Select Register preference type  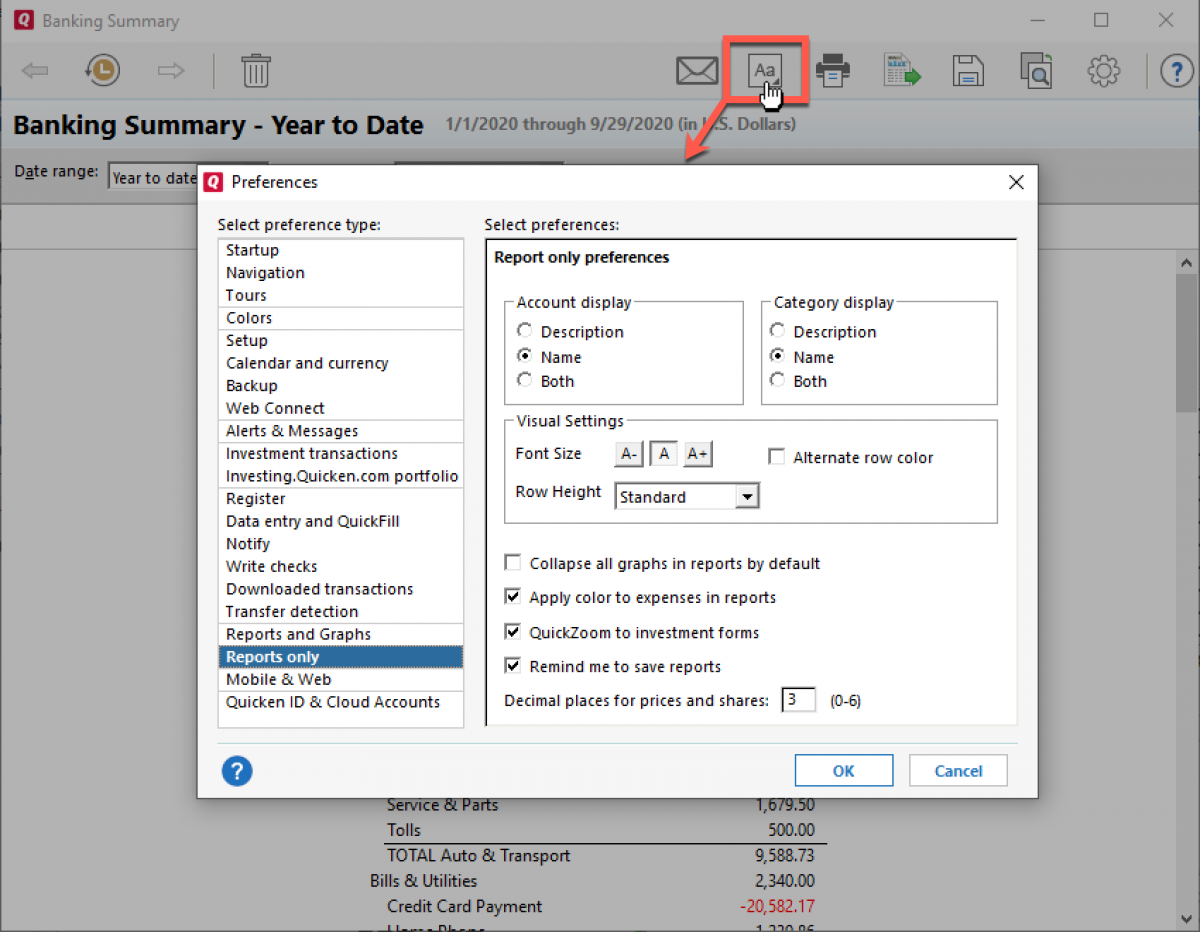pyautogui.click(x=340, y=498)
